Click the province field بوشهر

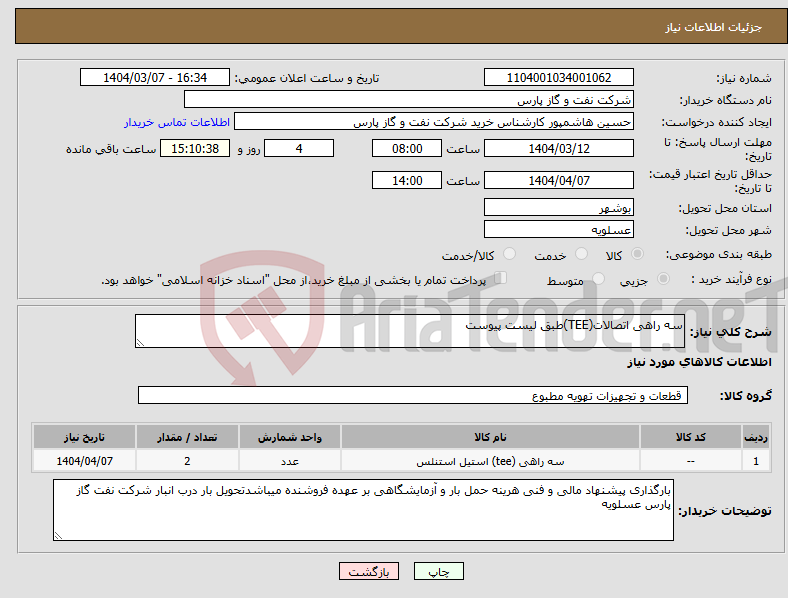[x=558, y=207]
